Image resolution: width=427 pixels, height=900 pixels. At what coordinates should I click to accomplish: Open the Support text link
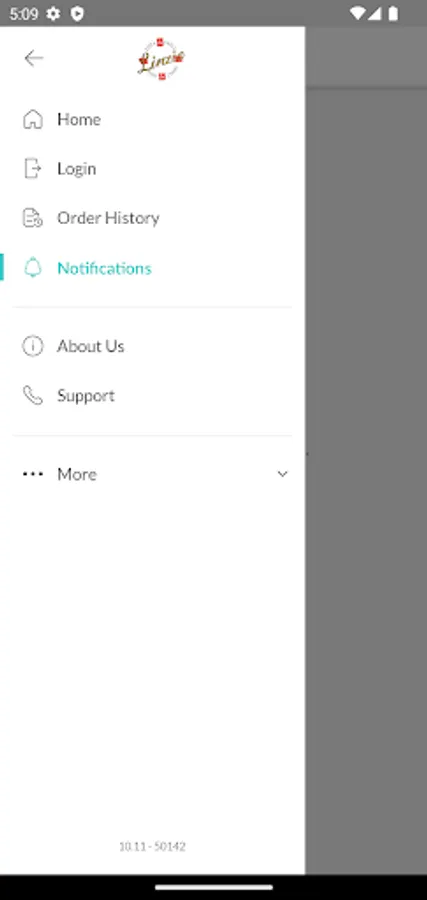[86, 396]
